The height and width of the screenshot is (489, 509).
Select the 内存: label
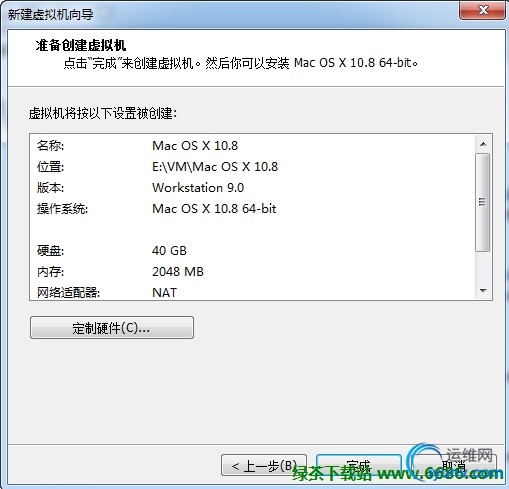point(50,272)
